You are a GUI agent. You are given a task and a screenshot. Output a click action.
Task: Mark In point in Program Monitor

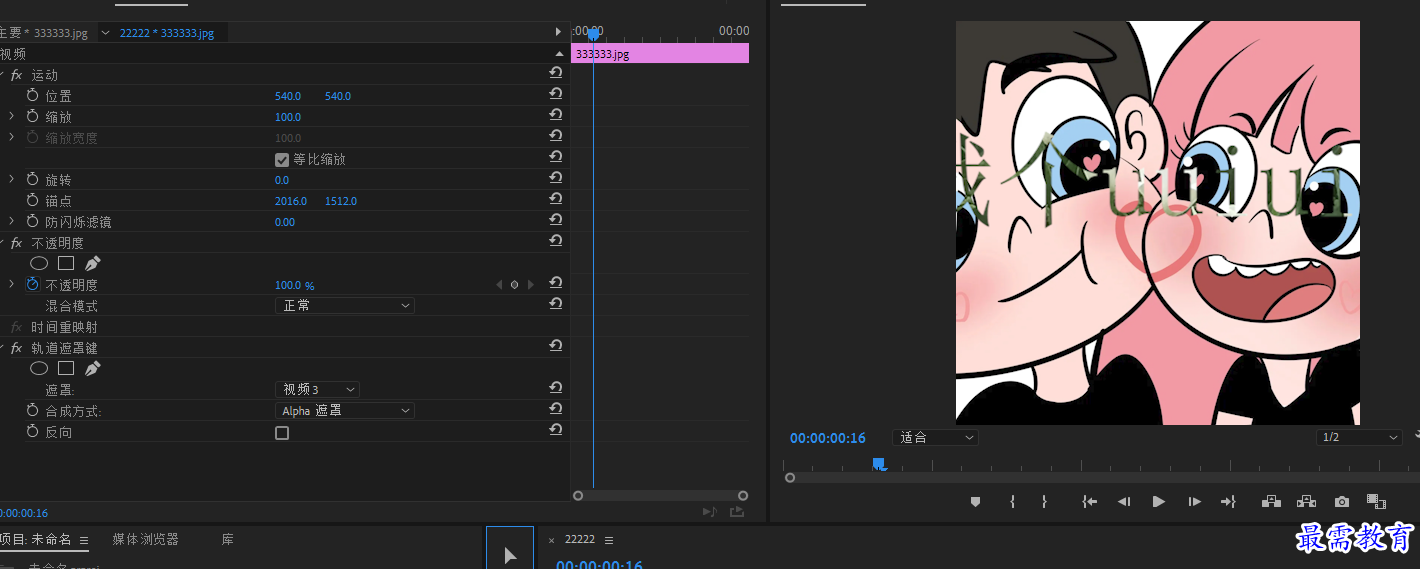click(x=1013, y=502)
